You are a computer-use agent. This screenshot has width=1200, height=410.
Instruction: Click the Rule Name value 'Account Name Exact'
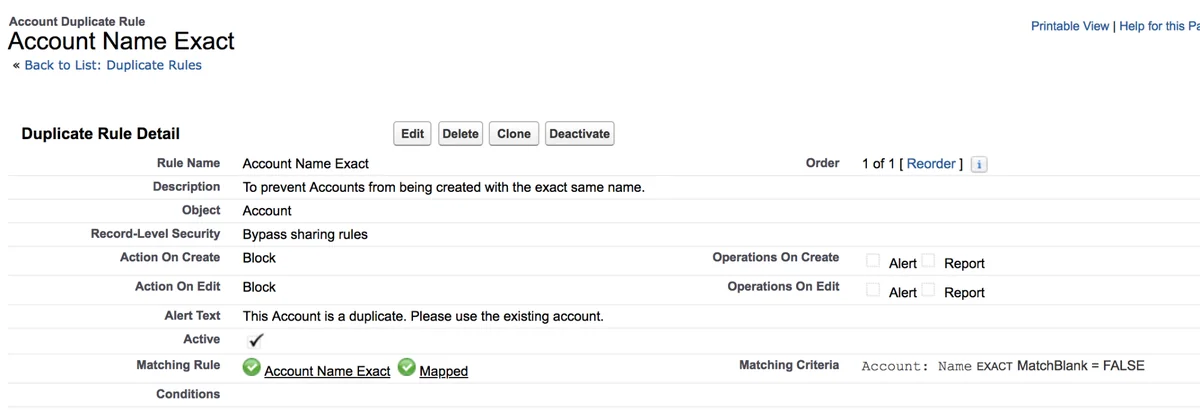point(306,164)
